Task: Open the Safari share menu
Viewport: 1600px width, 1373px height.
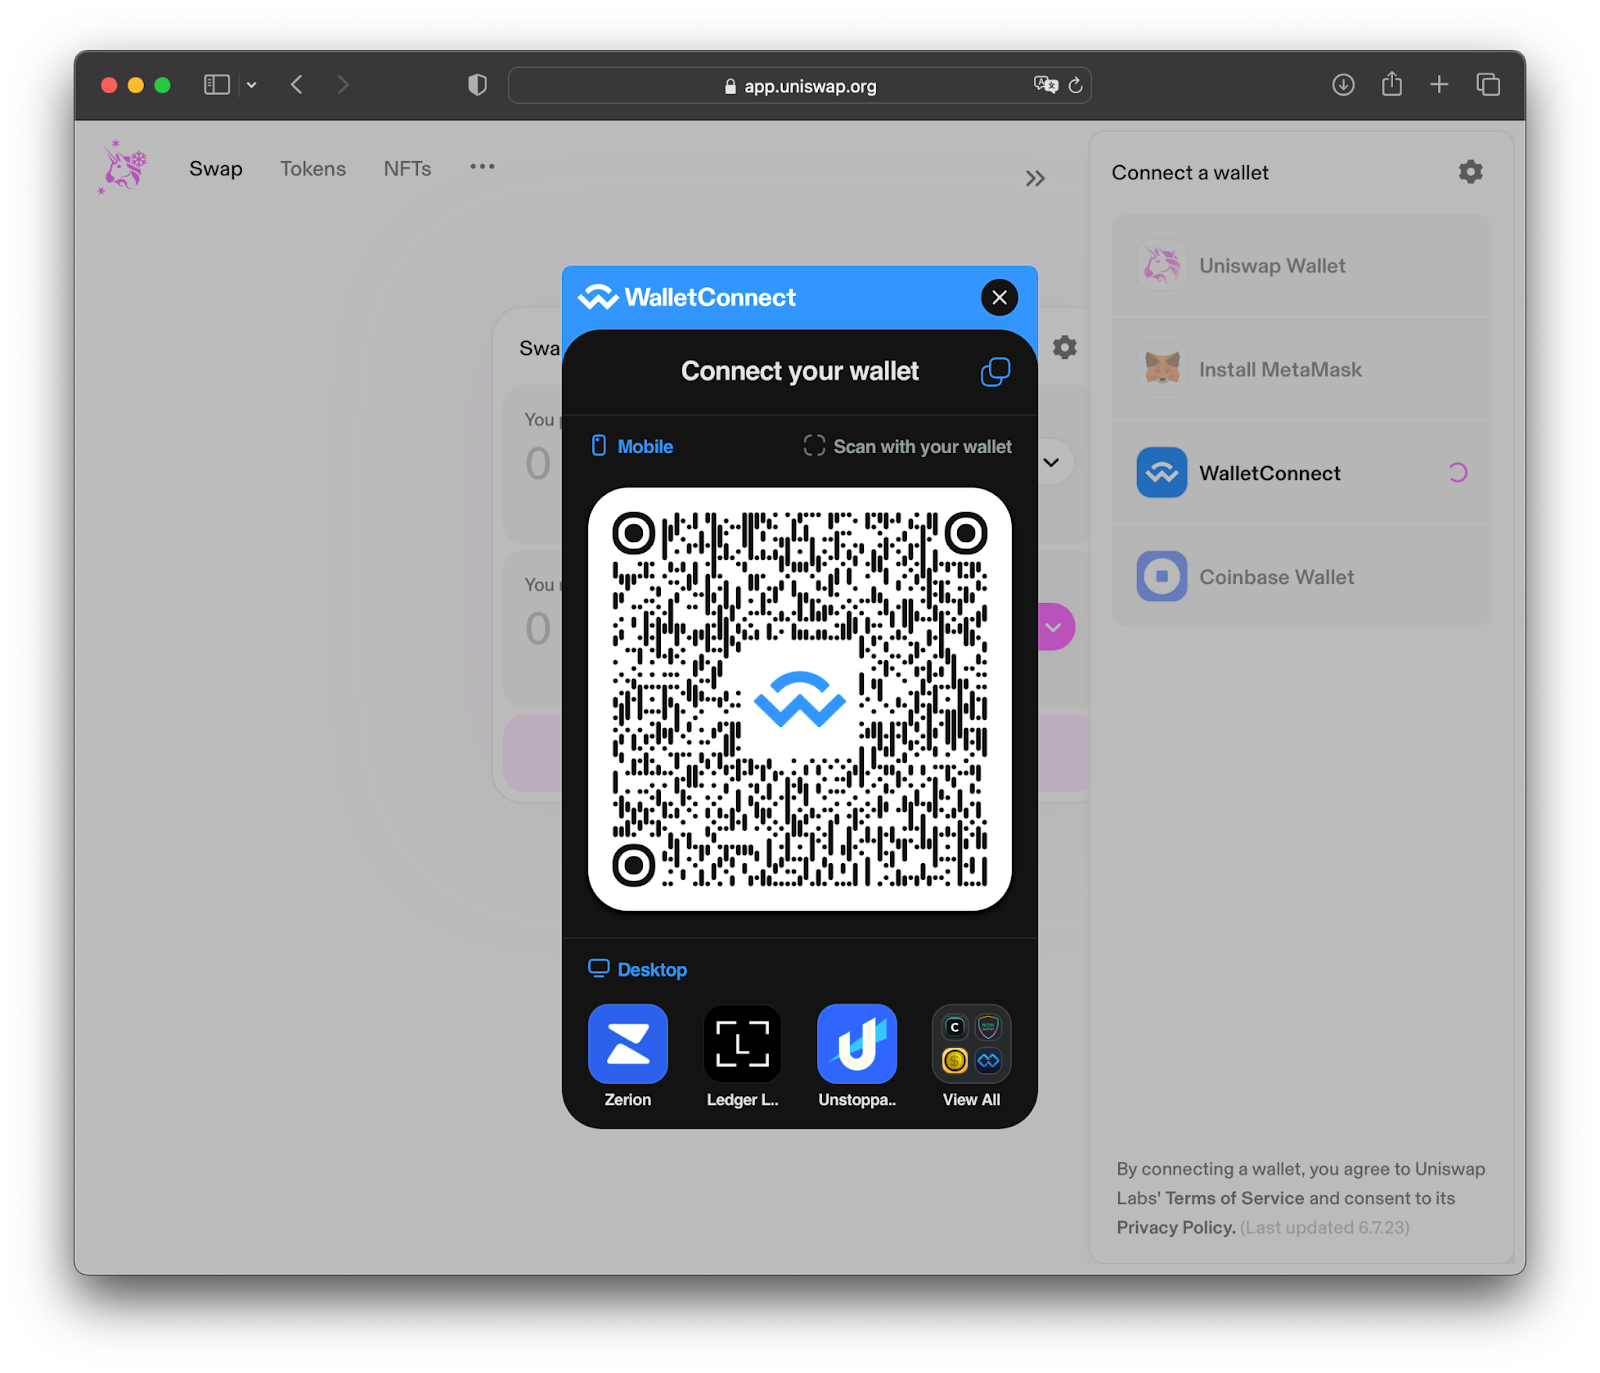Action: point(1392,84)
